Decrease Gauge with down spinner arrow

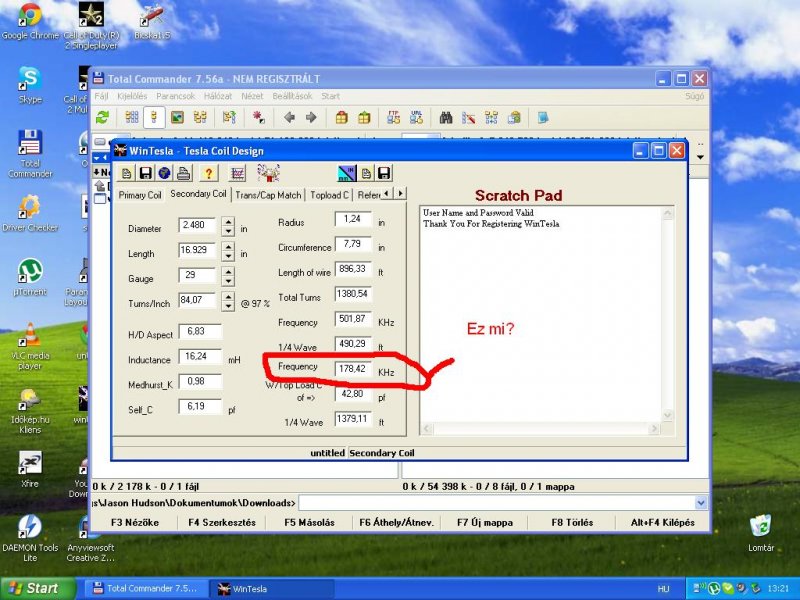tap(228, 281)
